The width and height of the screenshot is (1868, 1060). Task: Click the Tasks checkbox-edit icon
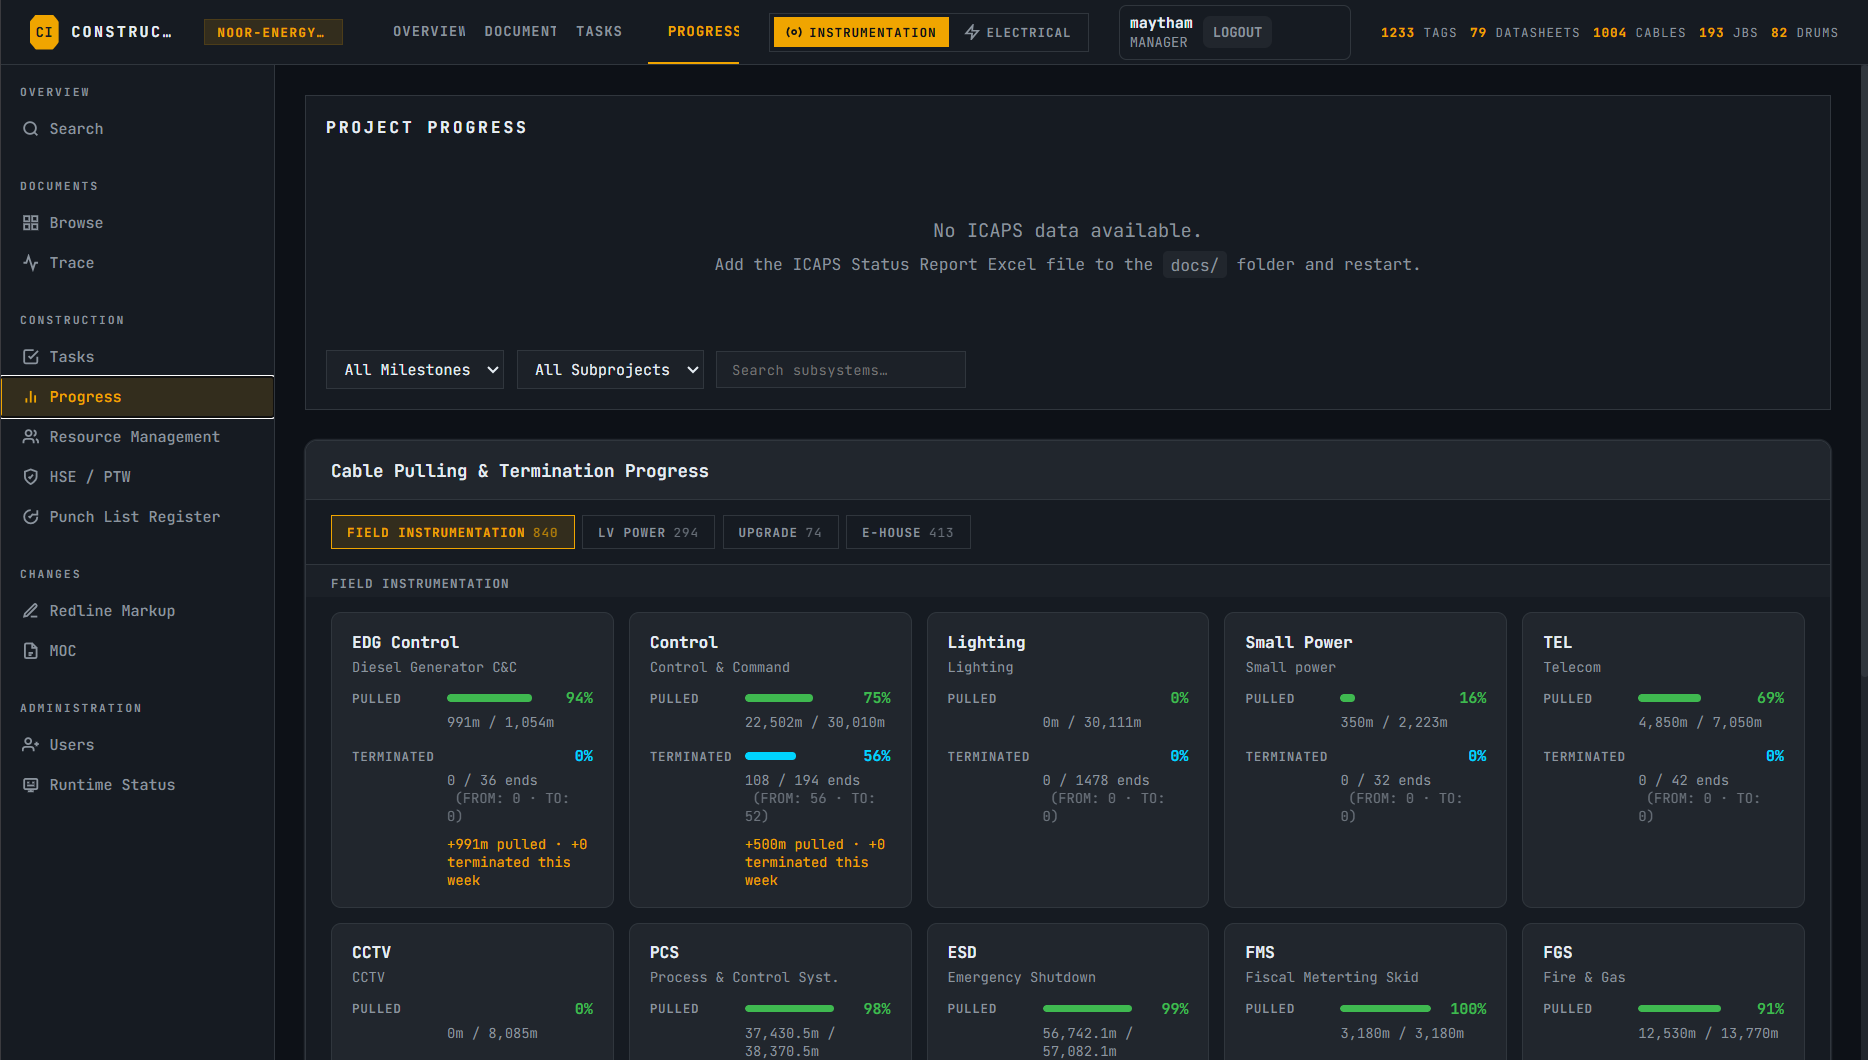31,357
